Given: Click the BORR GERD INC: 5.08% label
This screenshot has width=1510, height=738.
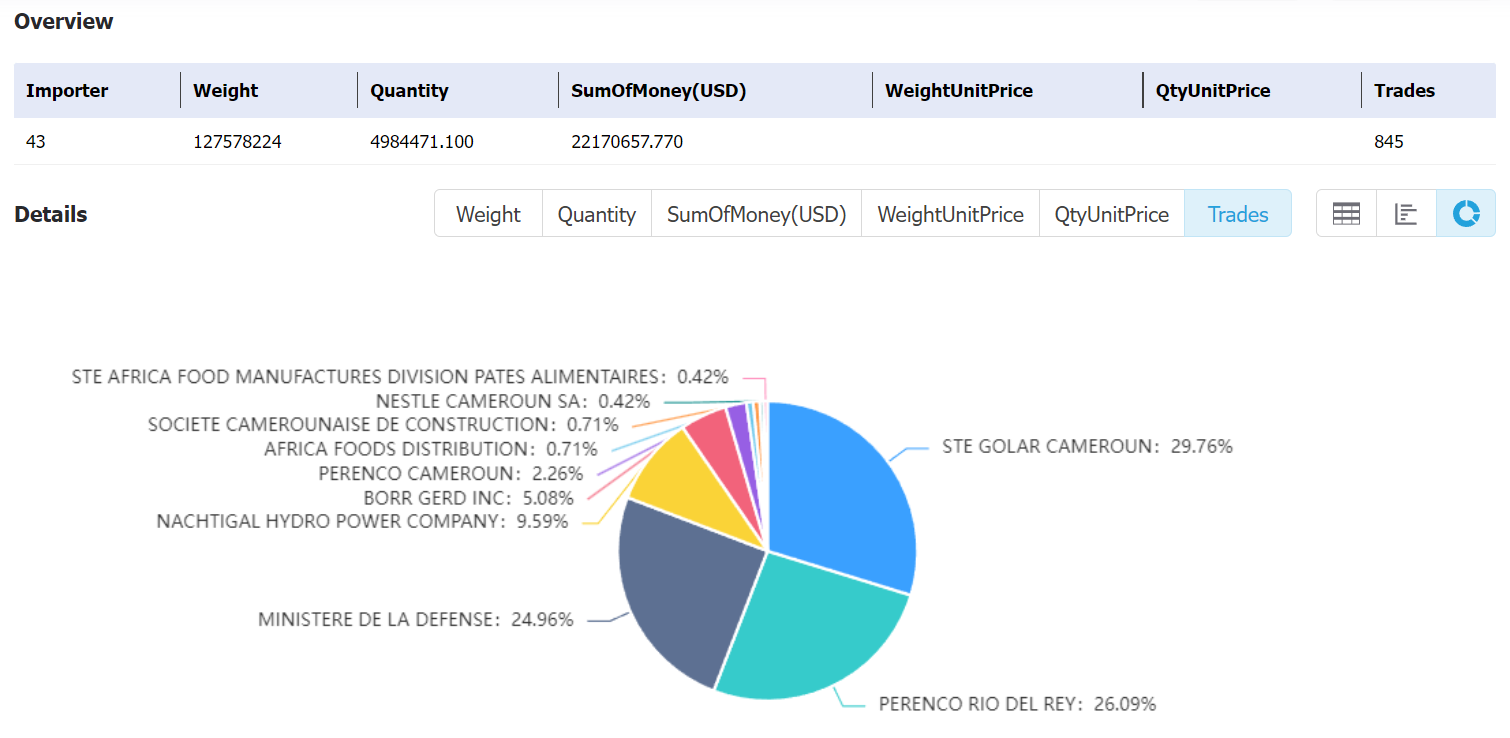Looking at the screenshot, I should 469,497.
